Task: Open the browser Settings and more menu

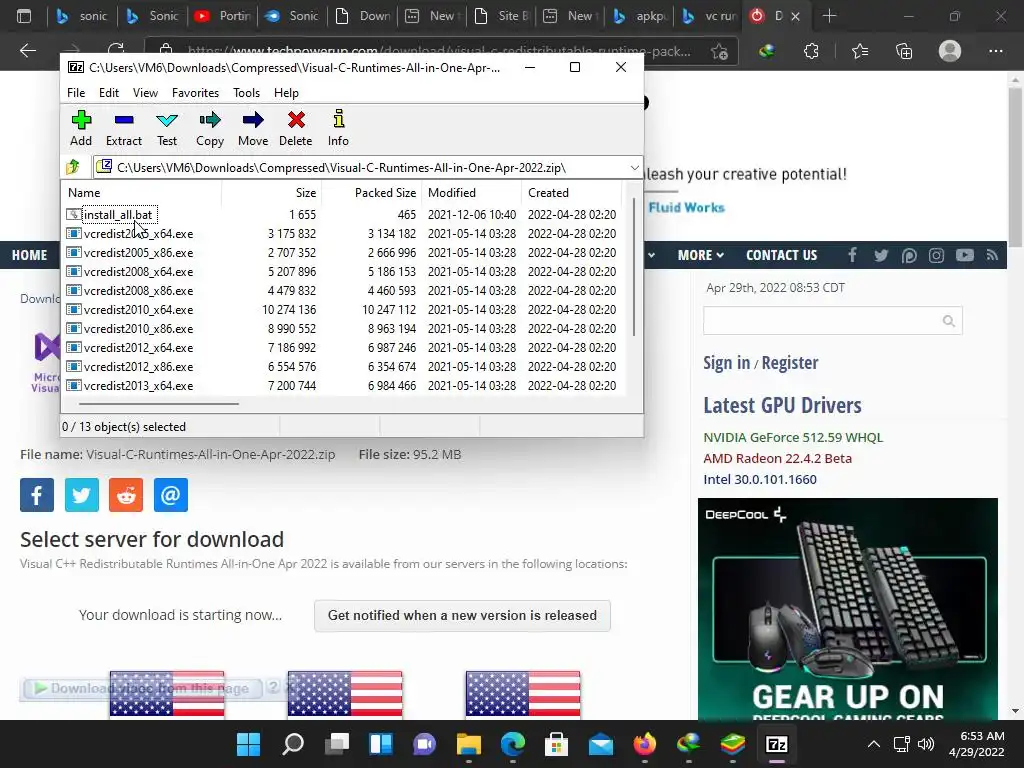Action: tap(995, 51)
